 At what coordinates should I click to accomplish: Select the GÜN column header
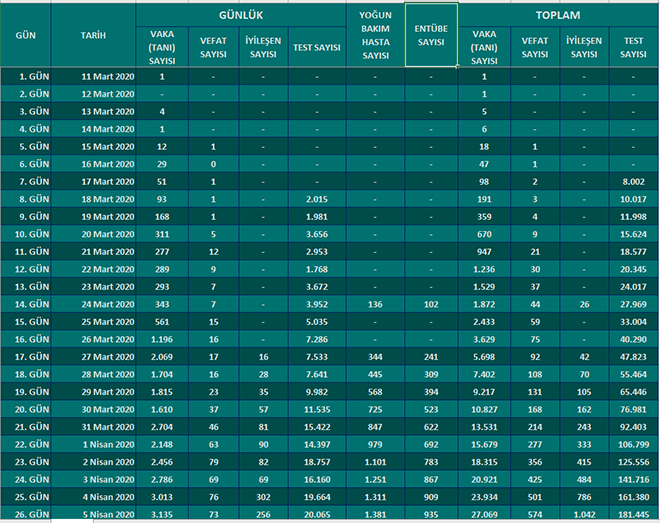pyautogui.click(x=25, y=35)
